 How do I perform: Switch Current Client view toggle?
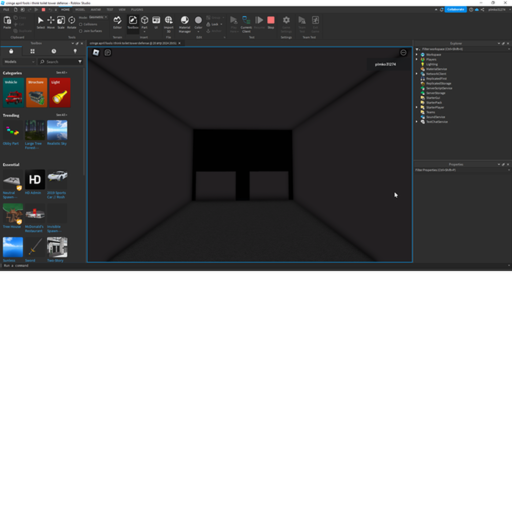[246, 24]
